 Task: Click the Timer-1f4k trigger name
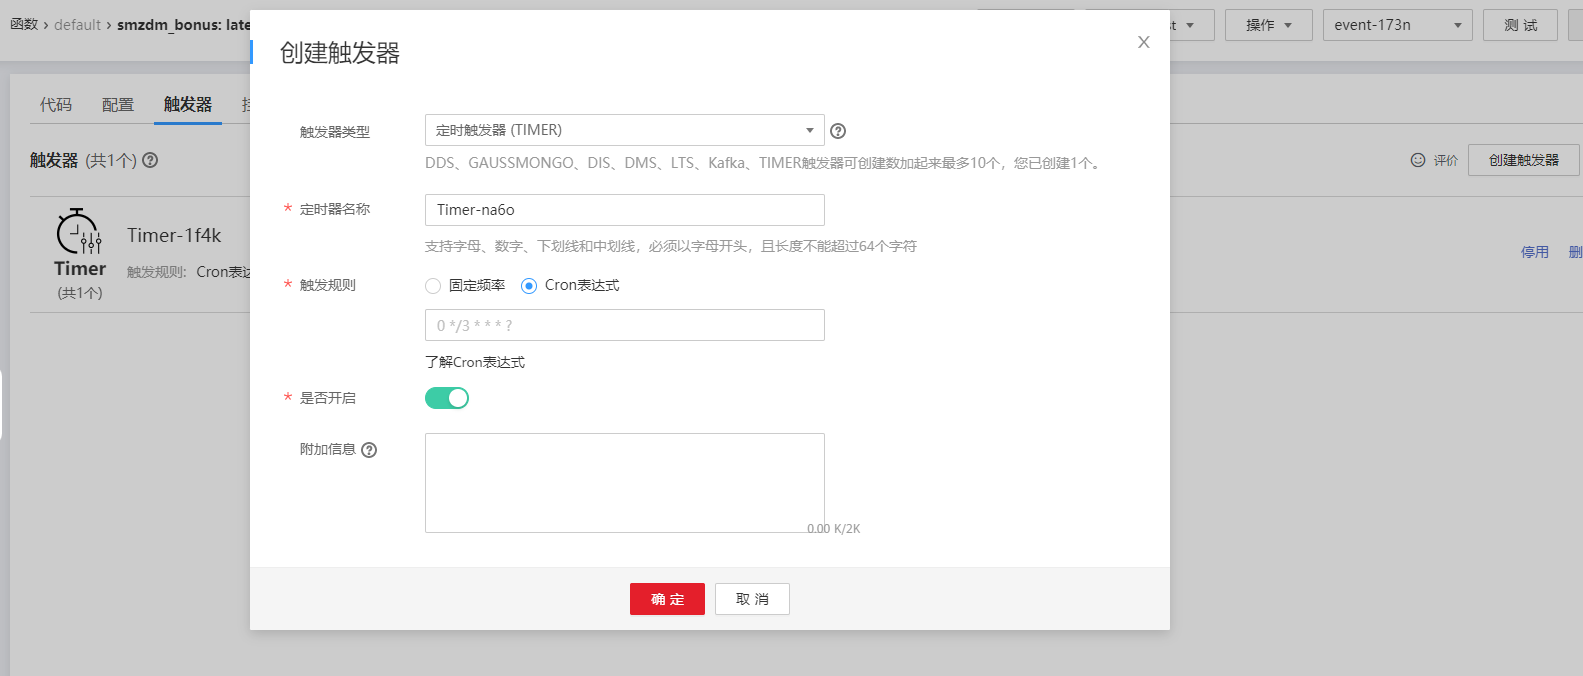coord(174,235)
